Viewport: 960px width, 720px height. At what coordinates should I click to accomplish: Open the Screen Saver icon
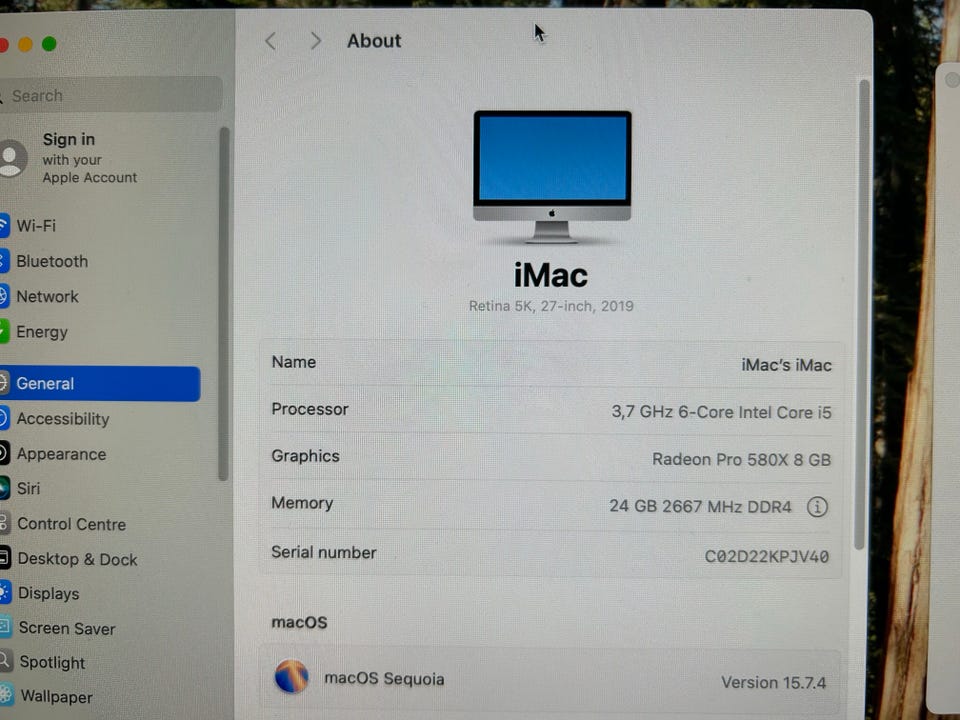[6, 628]
